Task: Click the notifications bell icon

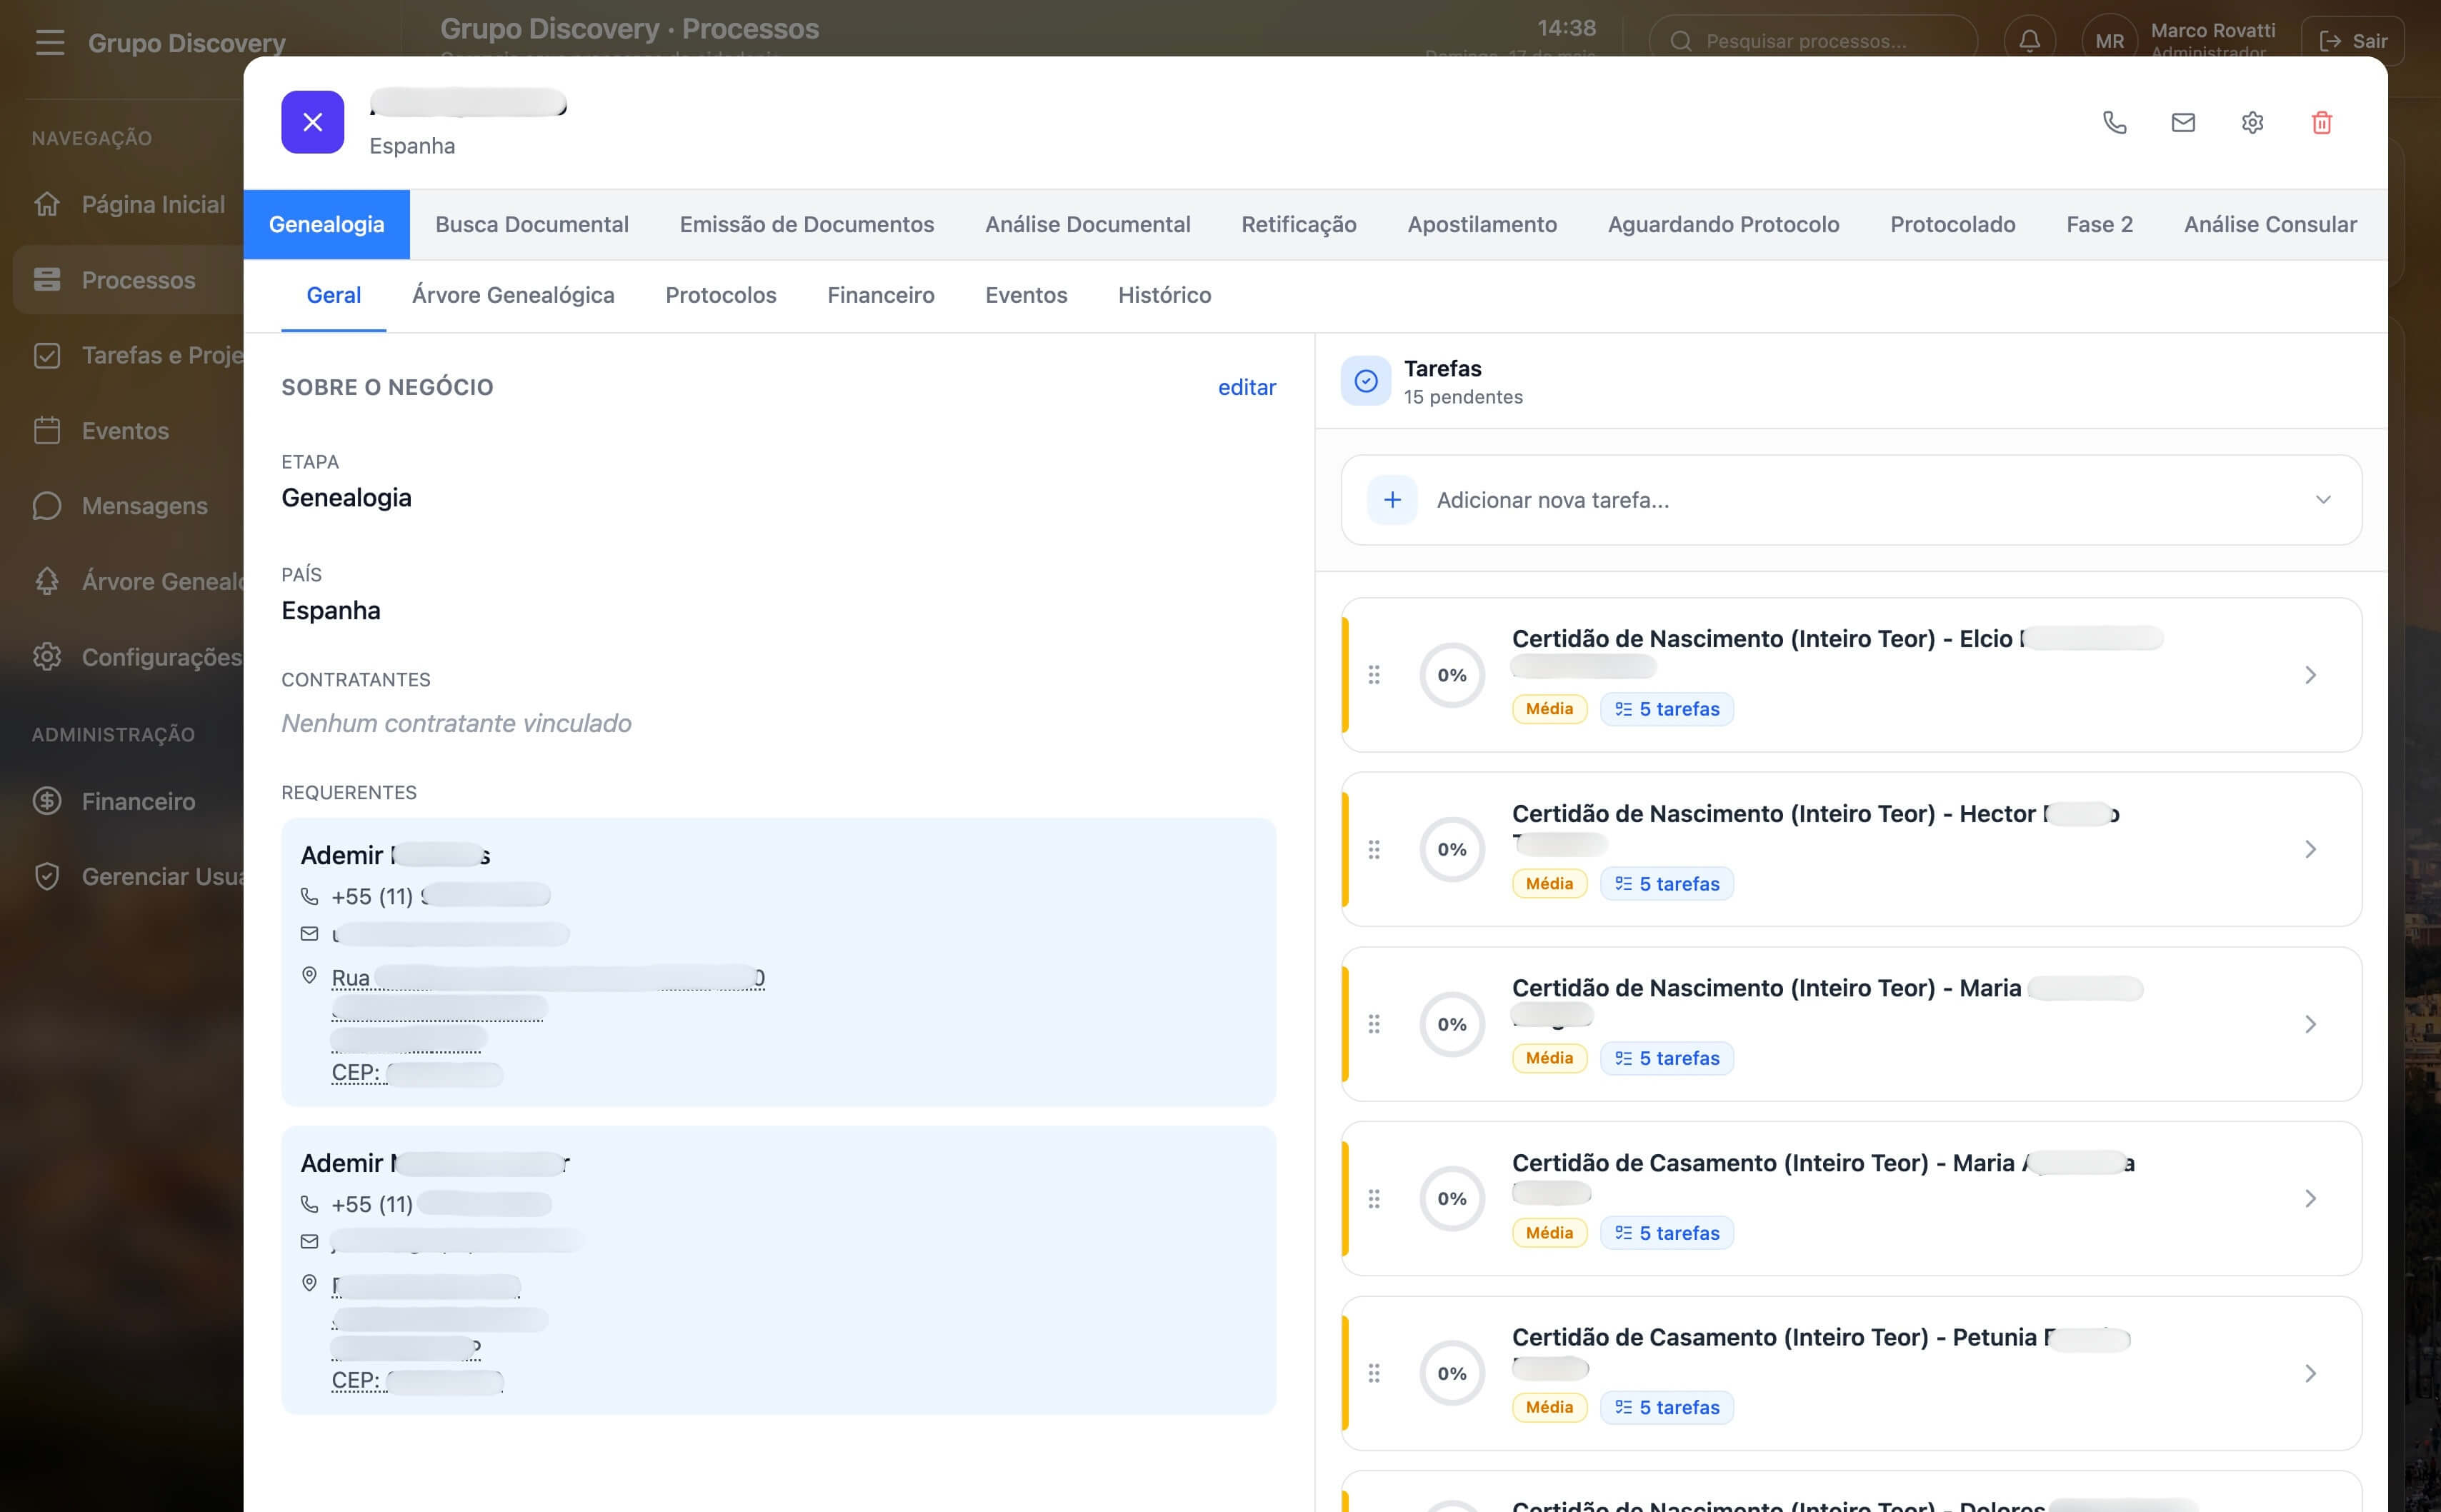Action: pos(2029,41)
